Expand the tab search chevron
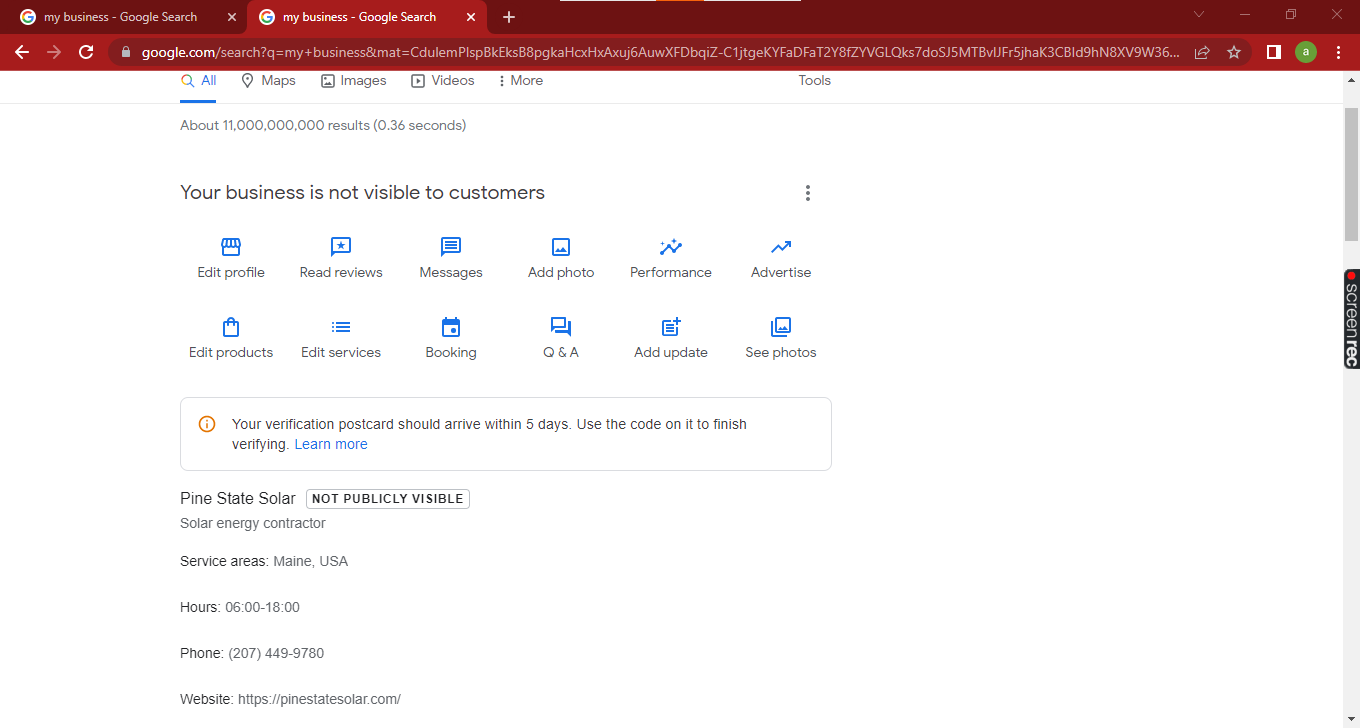 [1199, 14]
